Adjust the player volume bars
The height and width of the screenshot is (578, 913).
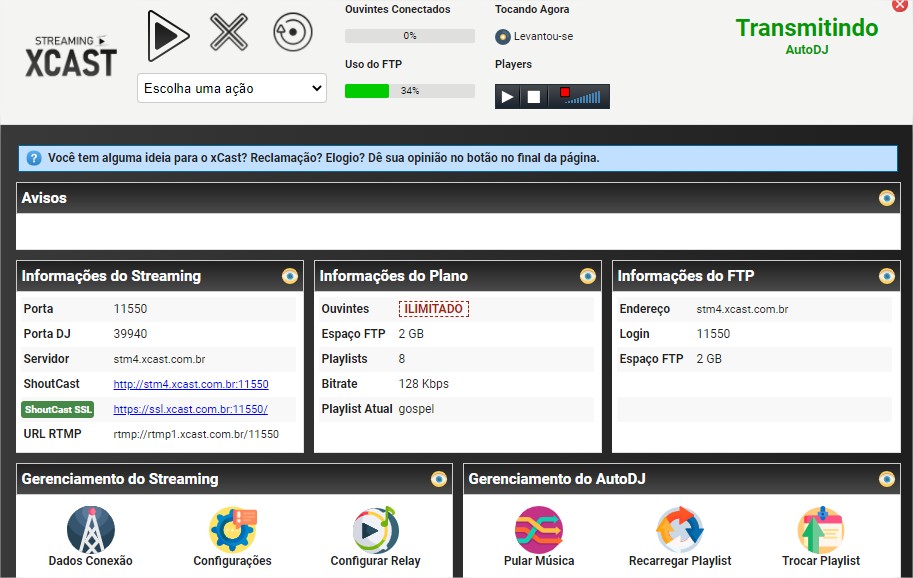coord(583,97)
